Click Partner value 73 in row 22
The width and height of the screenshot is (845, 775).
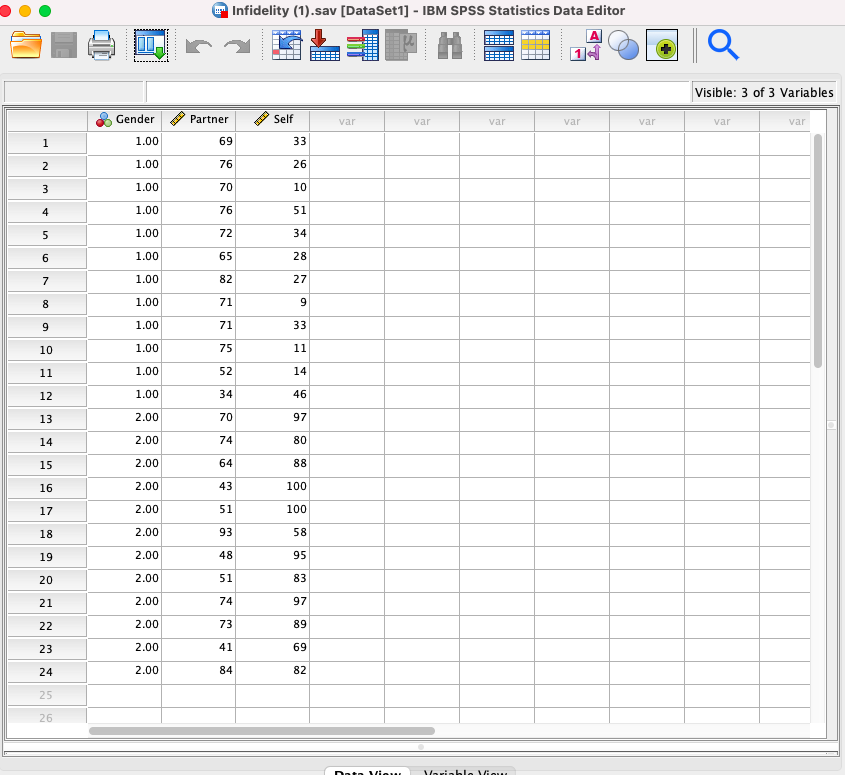coord(199,625)
